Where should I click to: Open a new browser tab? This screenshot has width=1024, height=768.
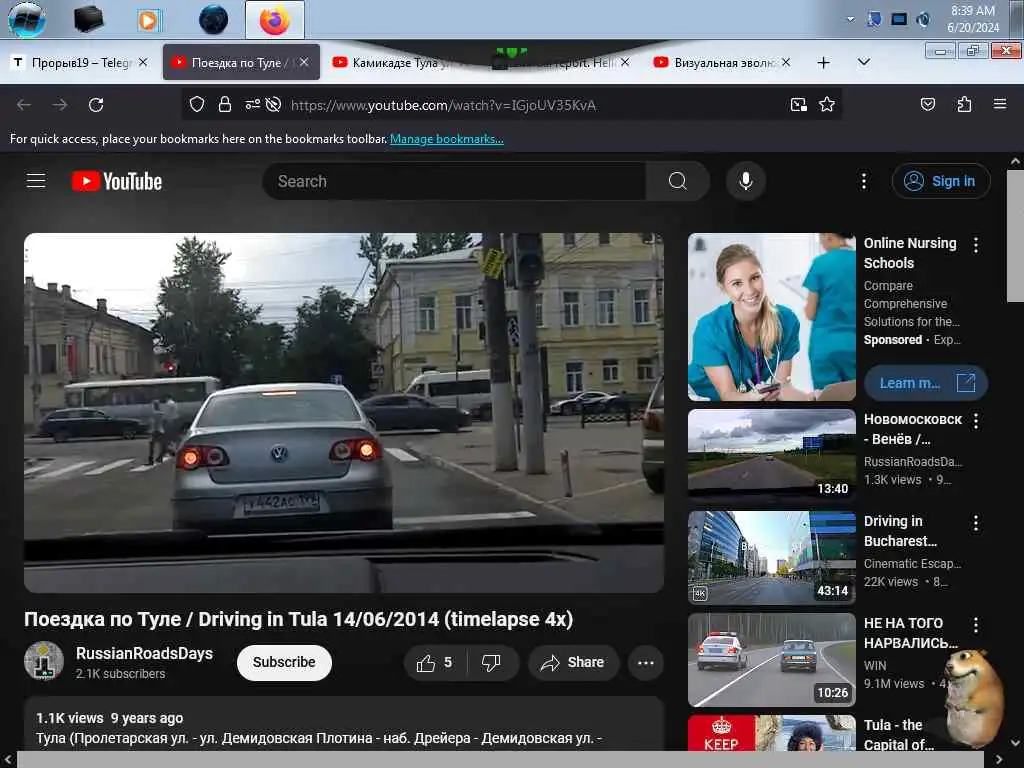click(824, 62)
